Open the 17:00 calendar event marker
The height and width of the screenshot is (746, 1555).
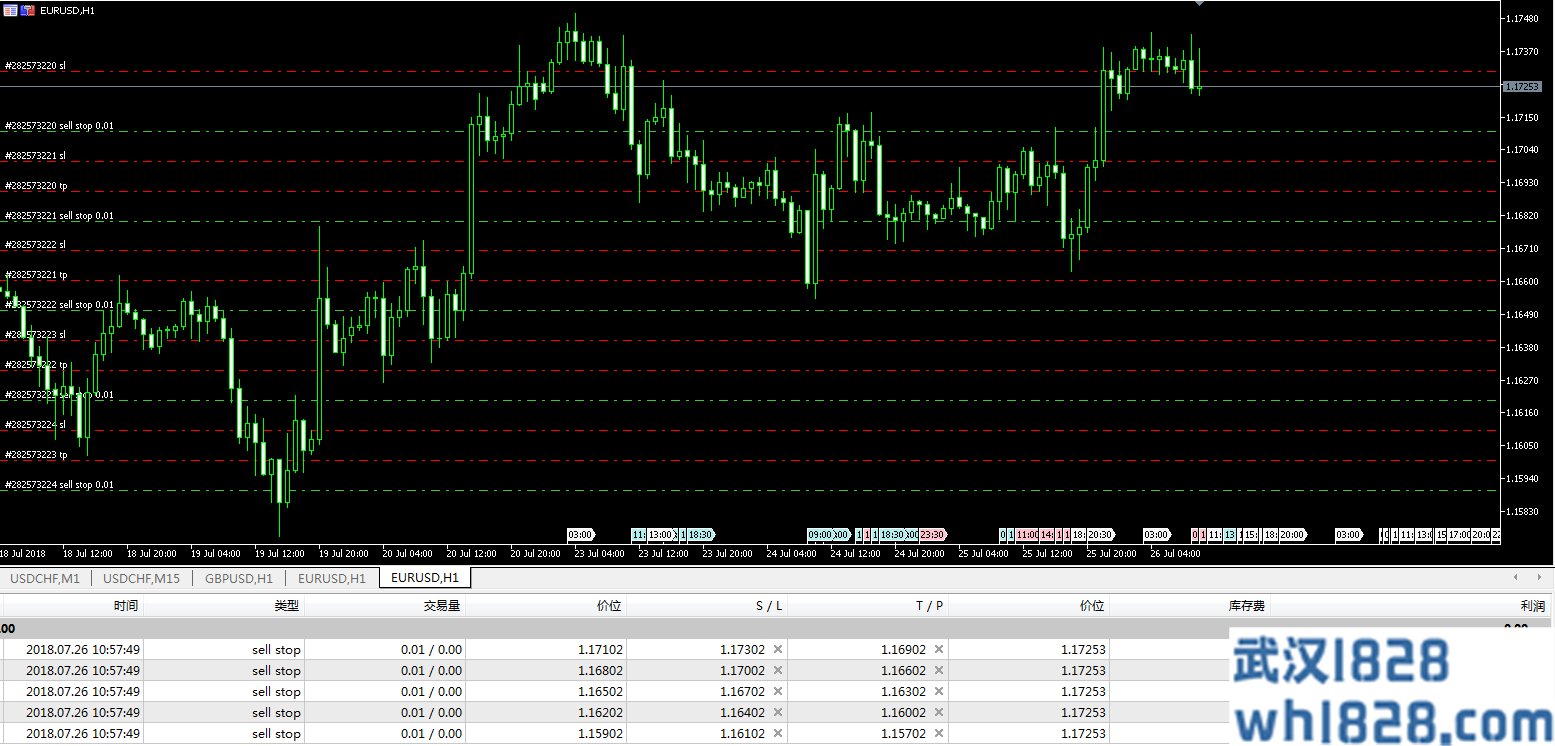click(x=1460, y=535)
